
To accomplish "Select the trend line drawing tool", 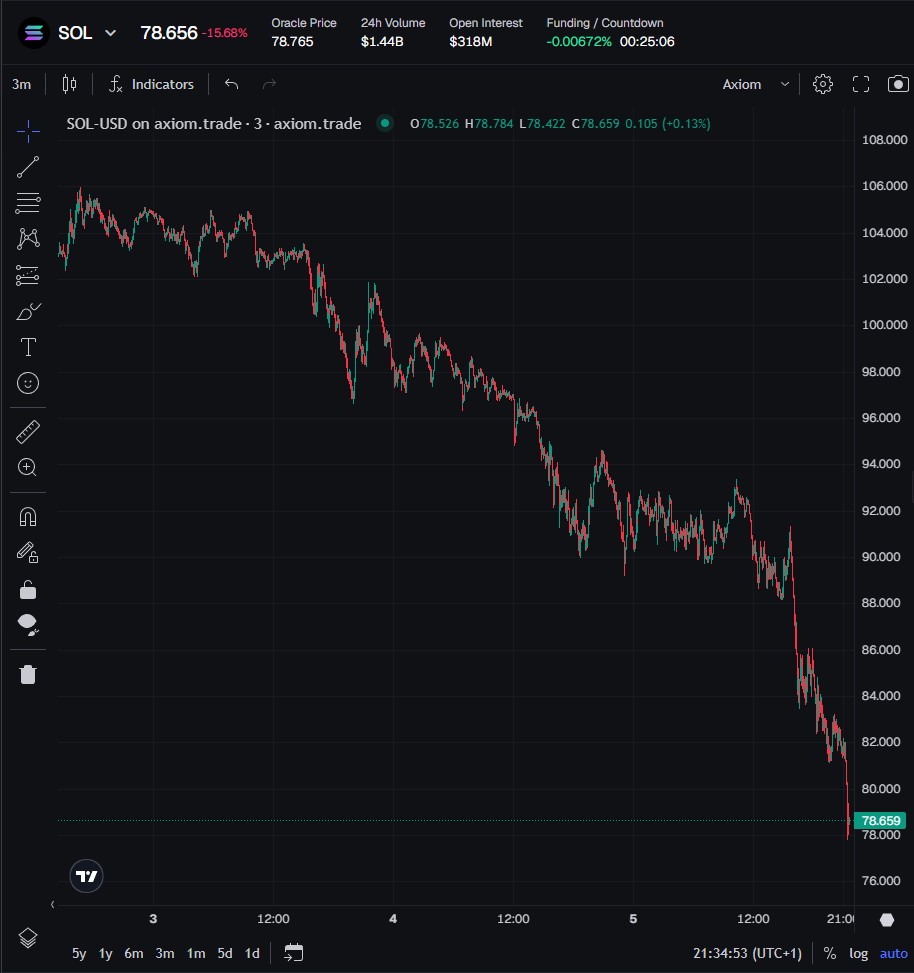I will coord(28,167).
